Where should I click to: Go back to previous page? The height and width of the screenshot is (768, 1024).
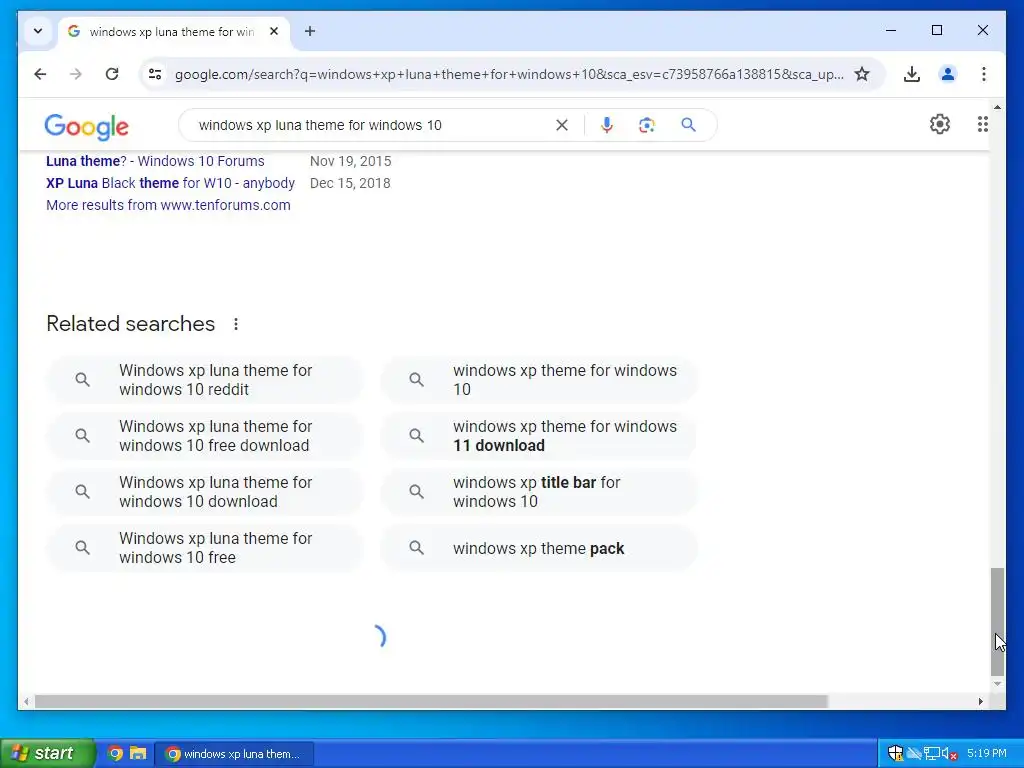(x=40, y=74)
